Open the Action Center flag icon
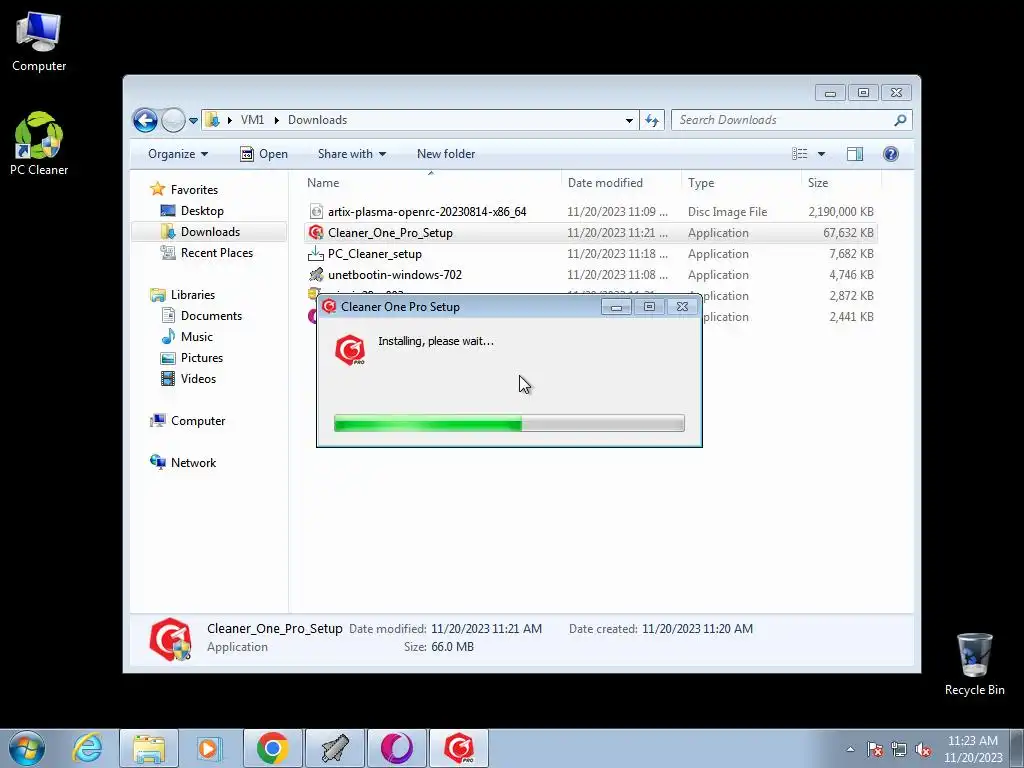The height and width of the screenshot is (768, 1024). coord(875,749)
